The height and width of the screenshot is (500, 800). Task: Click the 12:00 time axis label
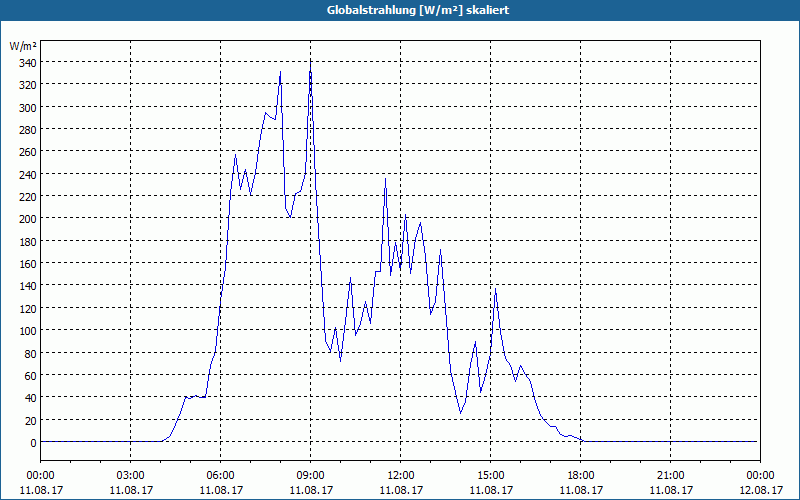pos(401,476)
